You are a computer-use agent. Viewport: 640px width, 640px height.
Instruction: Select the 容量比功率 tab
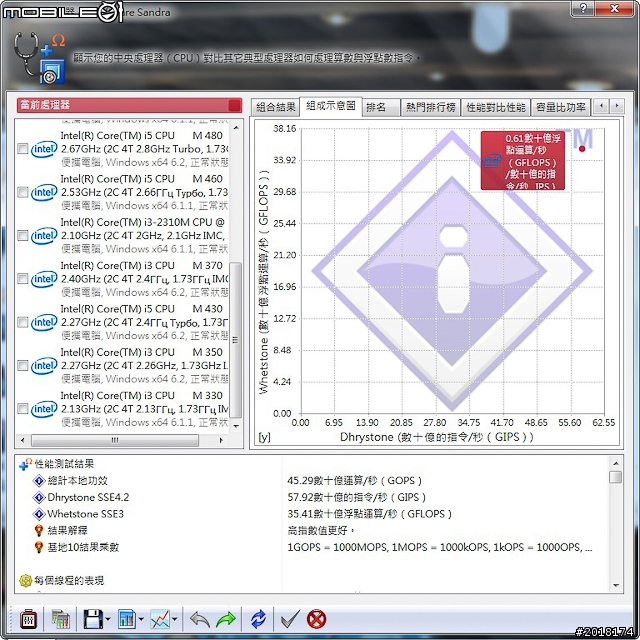[561, 107]
